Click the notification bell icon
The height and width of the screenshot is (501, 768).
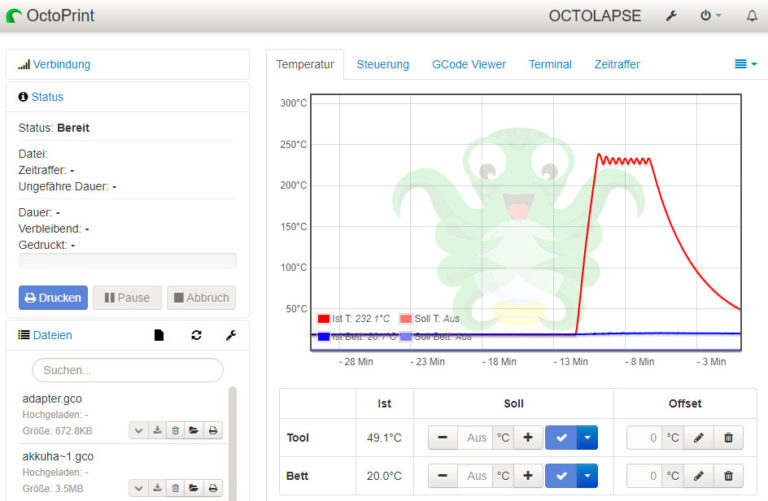[x=752, y=16]
